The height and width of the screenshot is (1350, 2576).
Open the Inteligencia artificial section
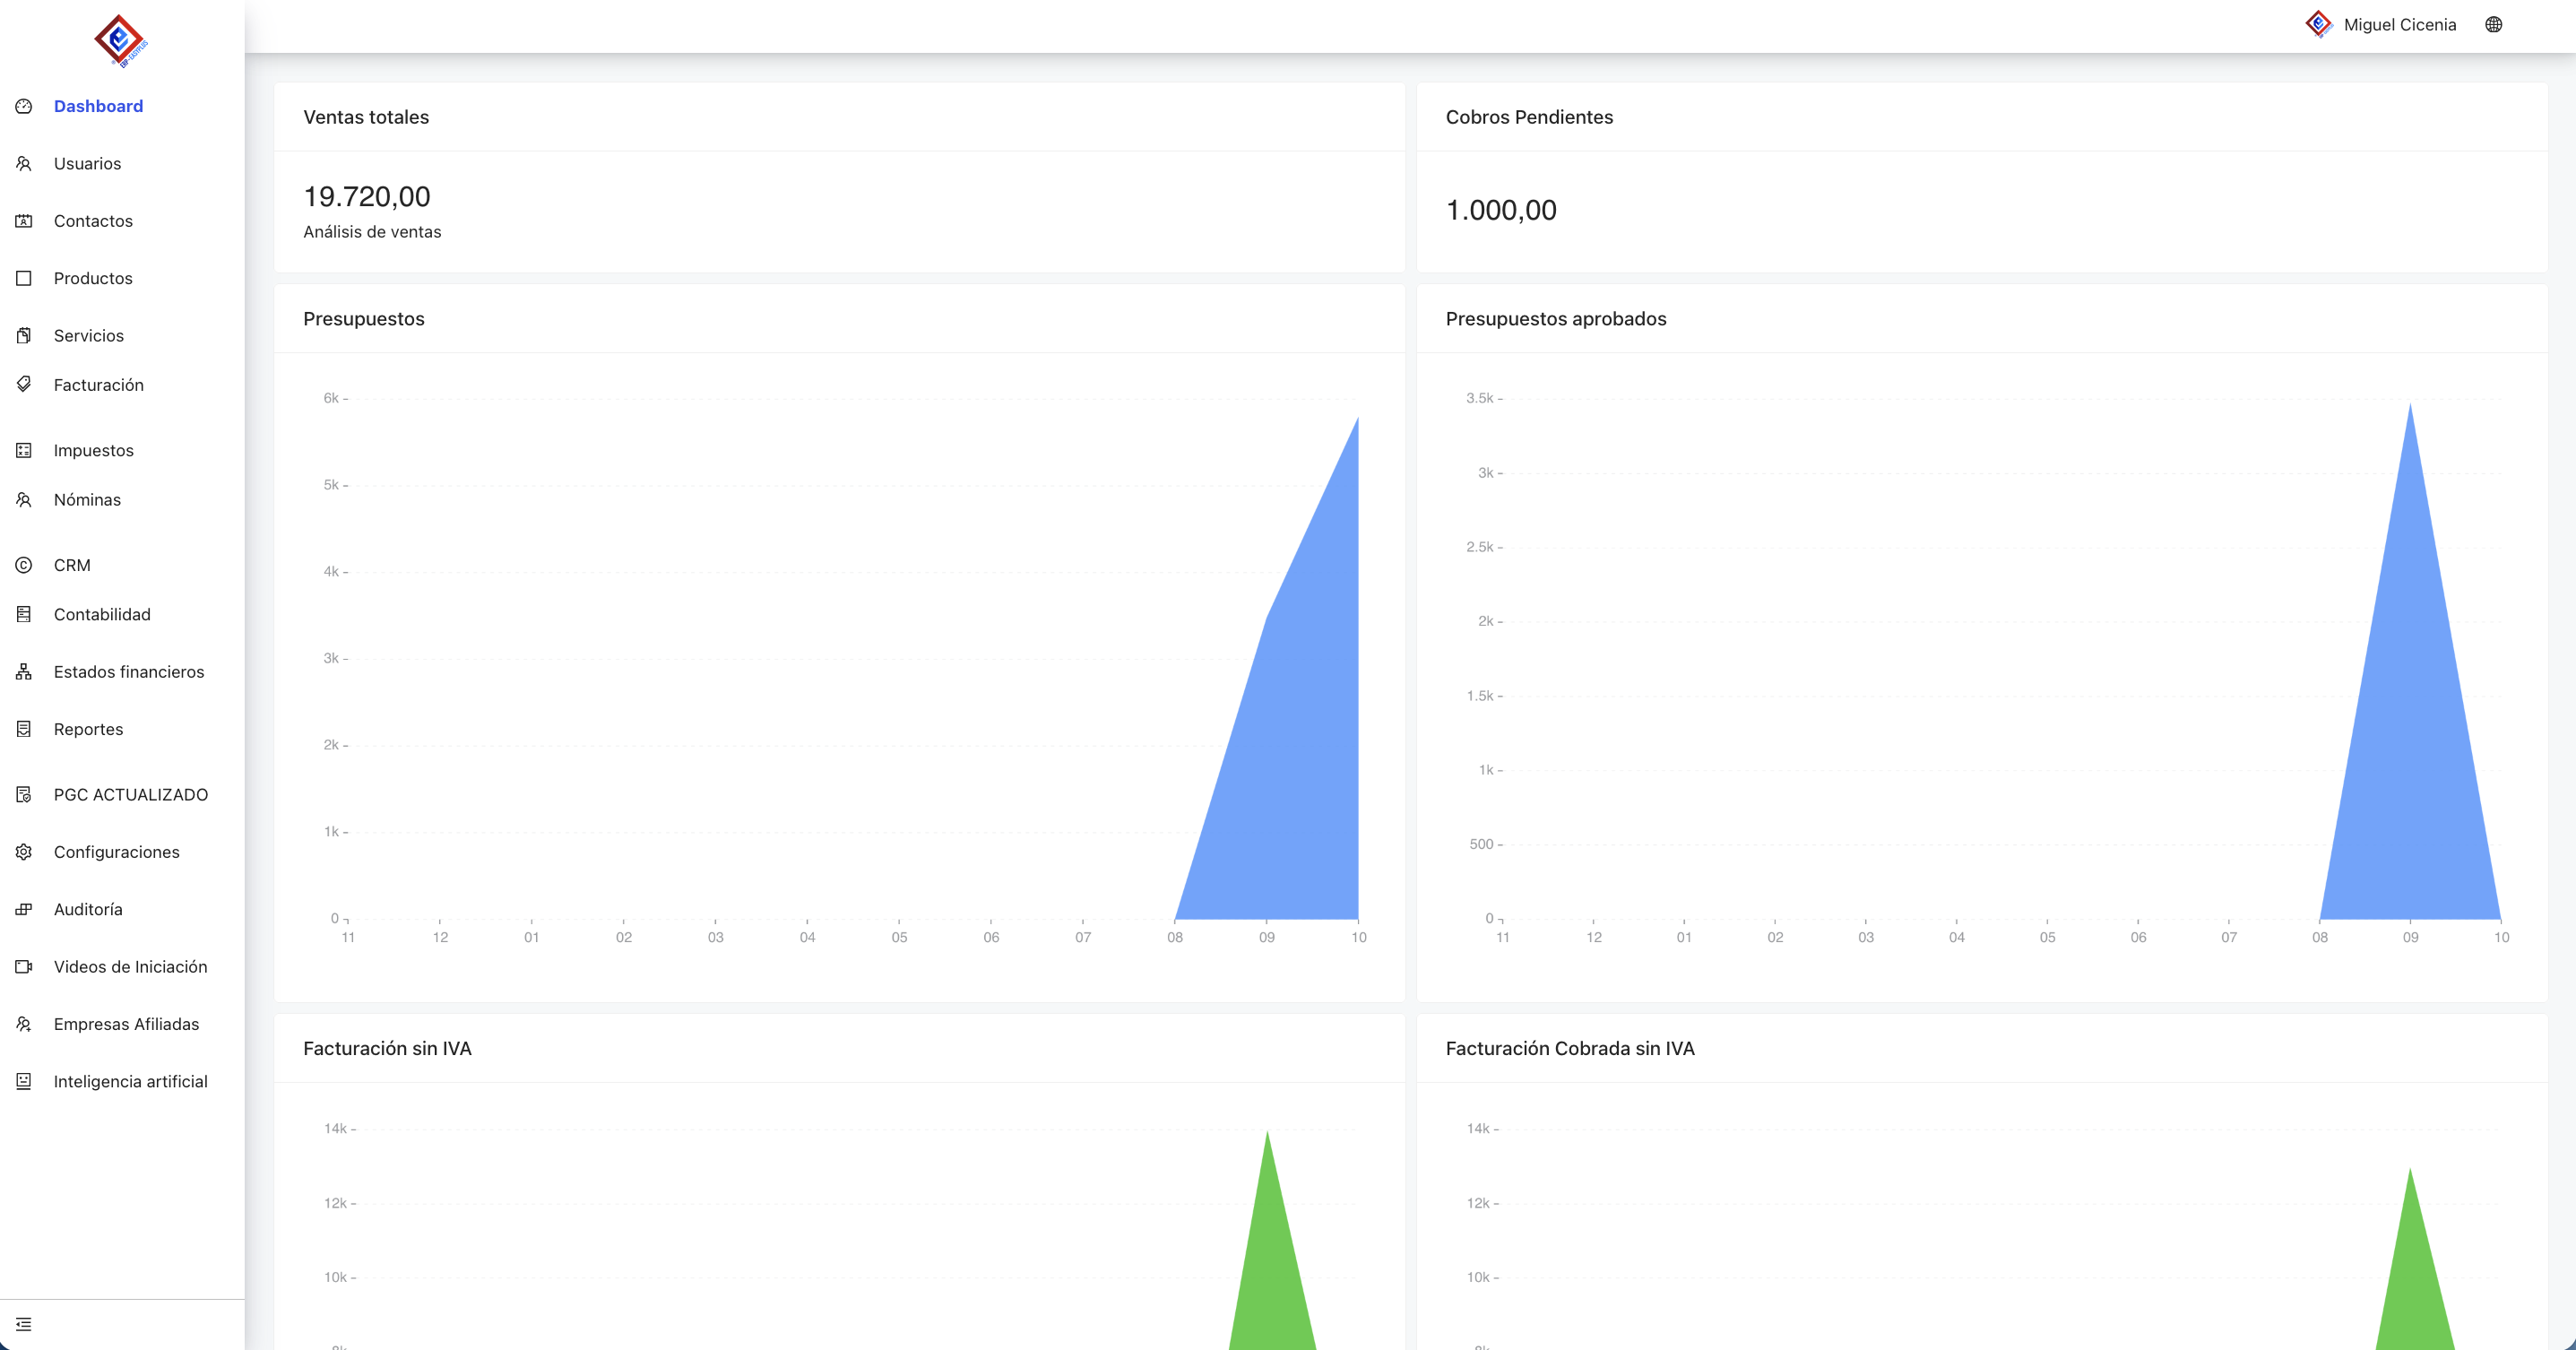(130, 1081)
